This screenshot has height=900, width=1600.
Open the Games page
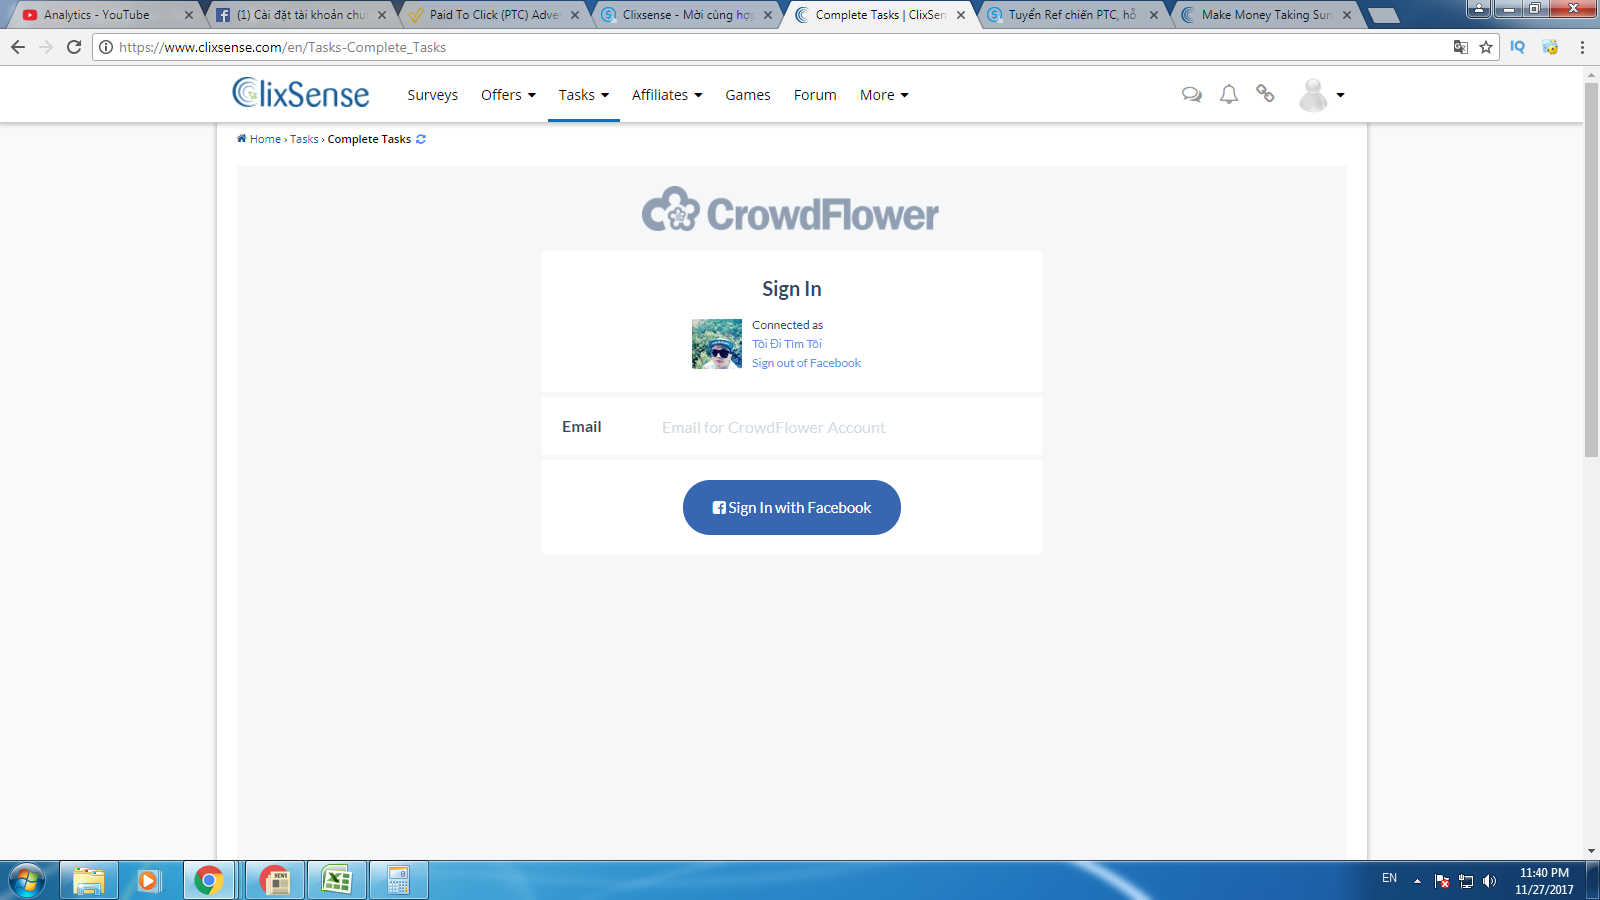(748, 95)
